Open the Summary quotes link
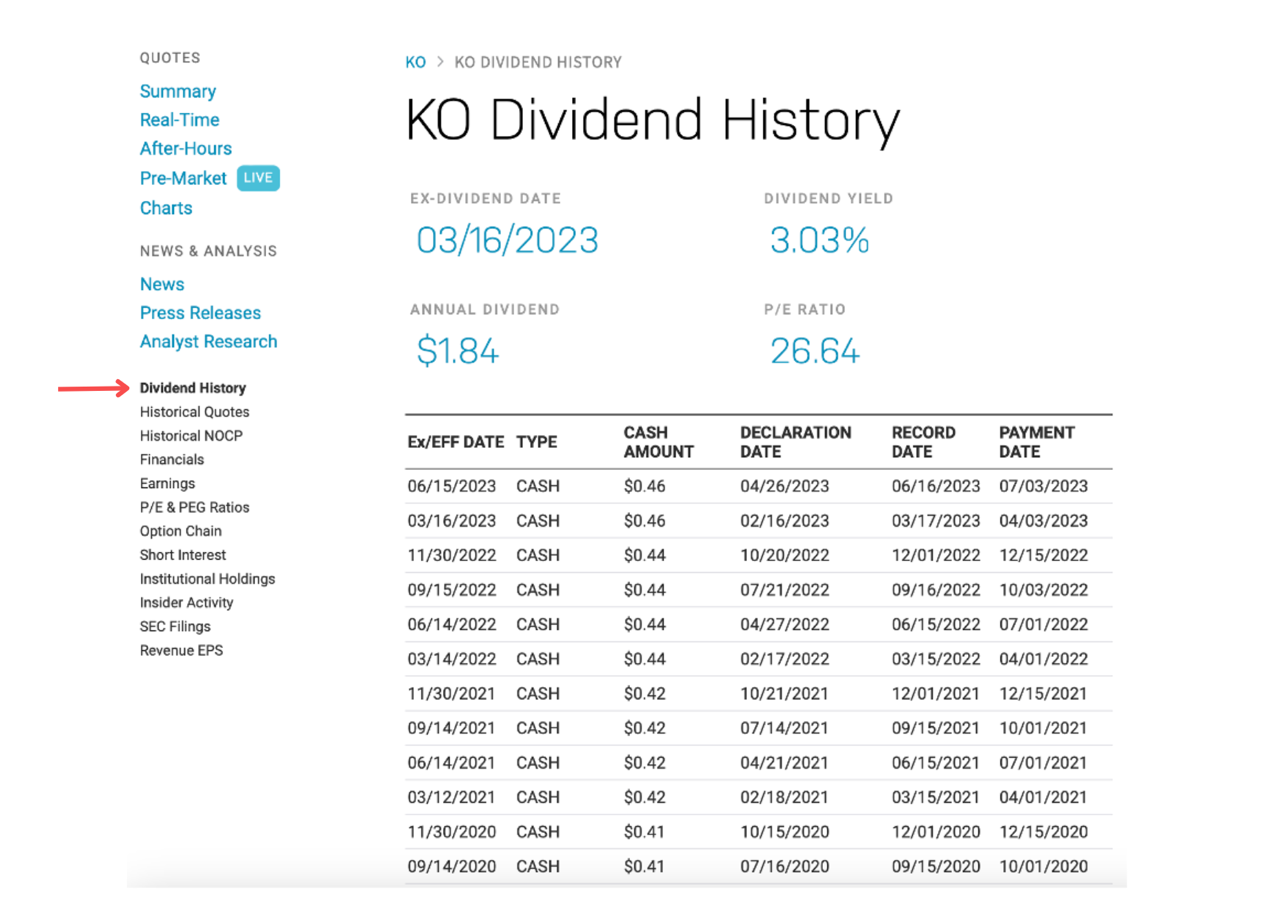This screenshot has height=906, width=1282. tap(178, 91)
